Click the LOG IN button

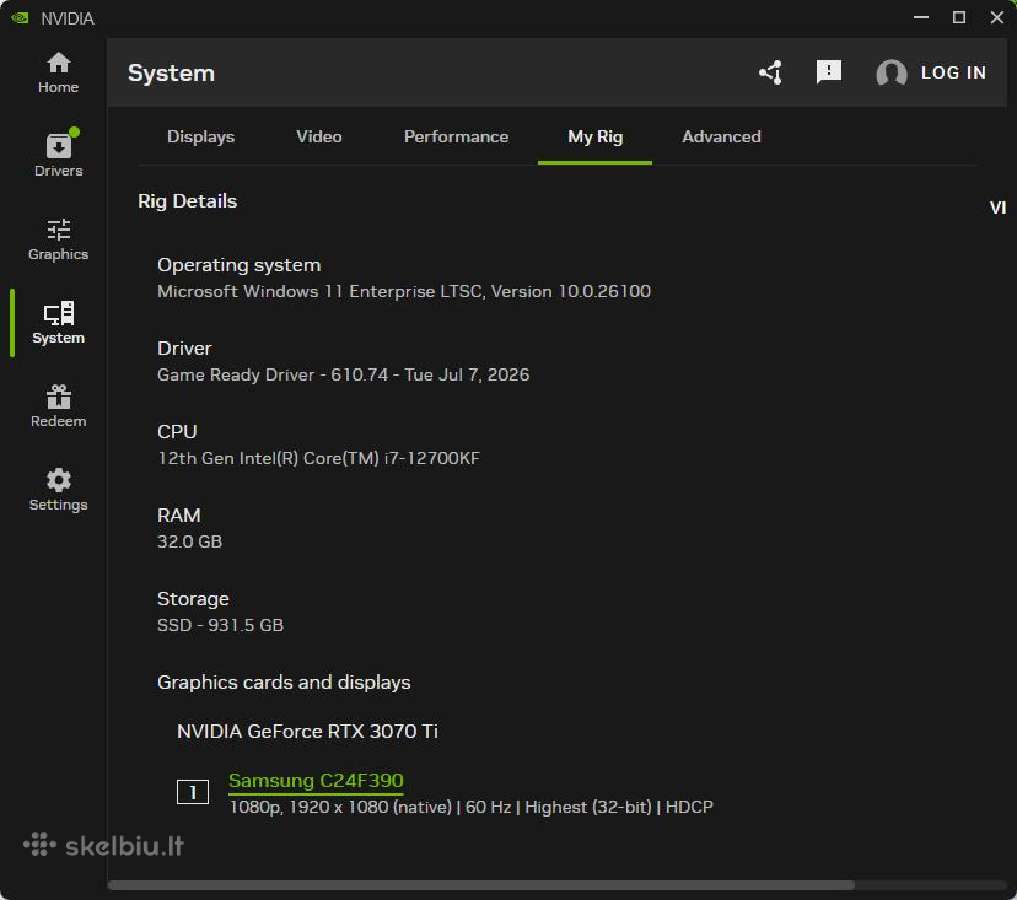tap(953, 73)
